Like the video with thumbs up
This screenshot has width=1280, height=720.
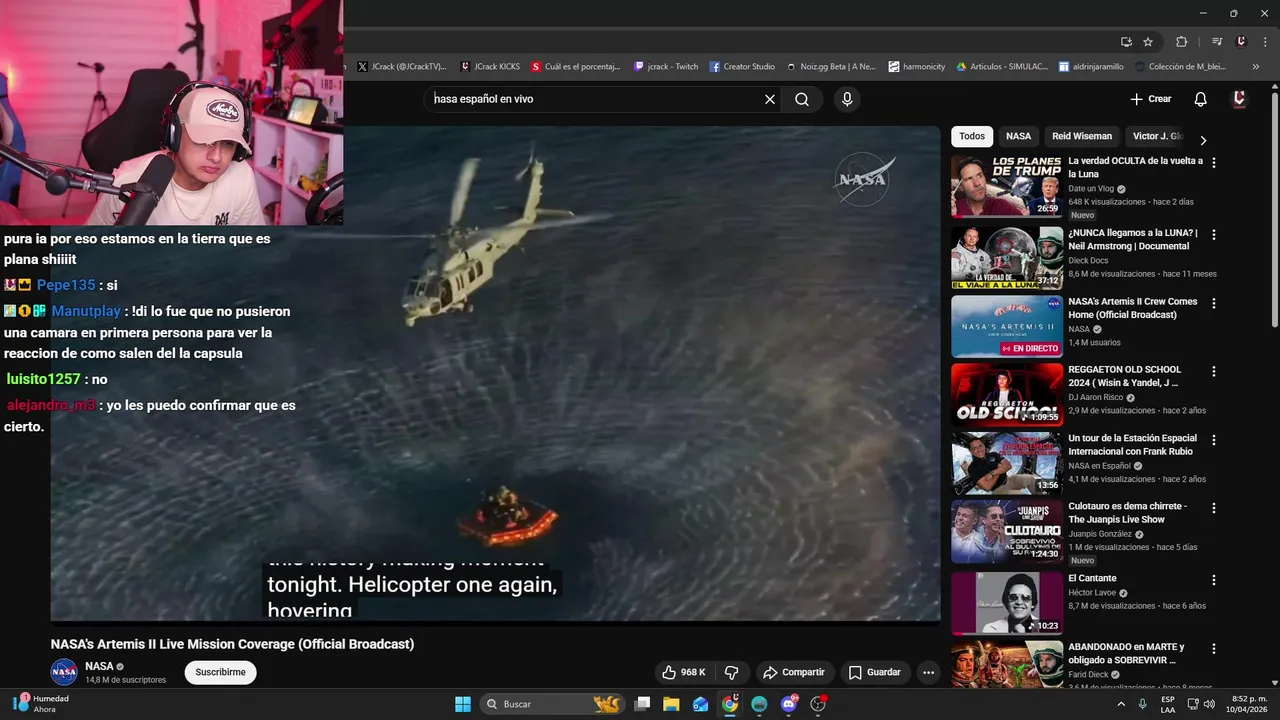(684, 672)
